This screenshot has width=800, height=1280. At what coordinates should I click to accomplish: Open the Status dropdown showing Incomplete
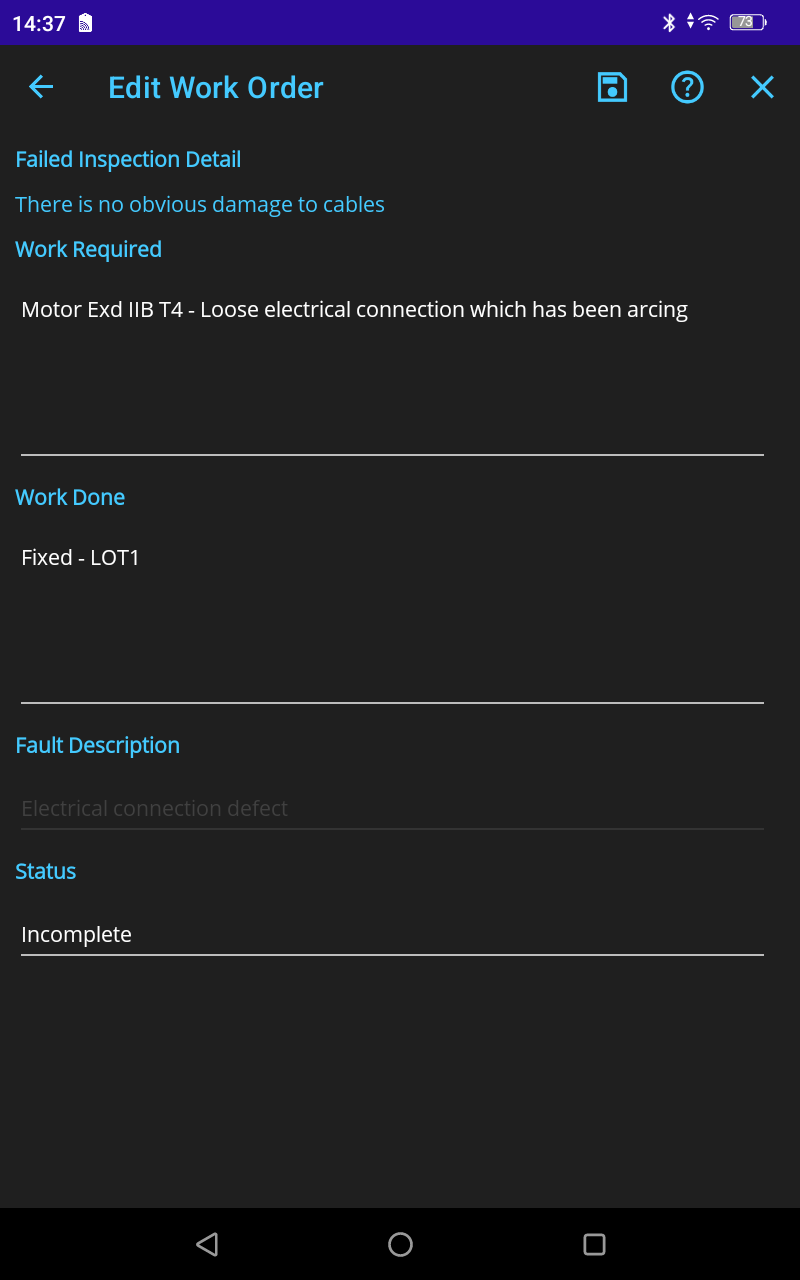click(x=392, y=934)
